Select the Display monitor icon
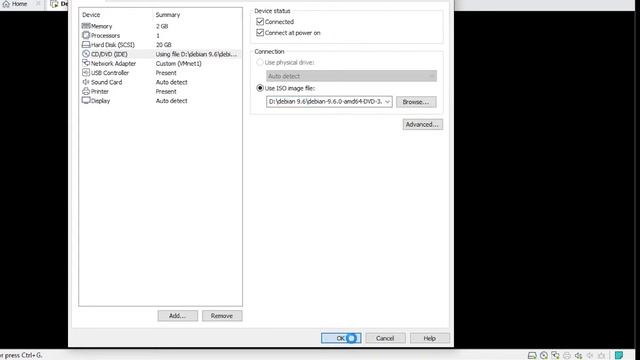 point(86,100)
